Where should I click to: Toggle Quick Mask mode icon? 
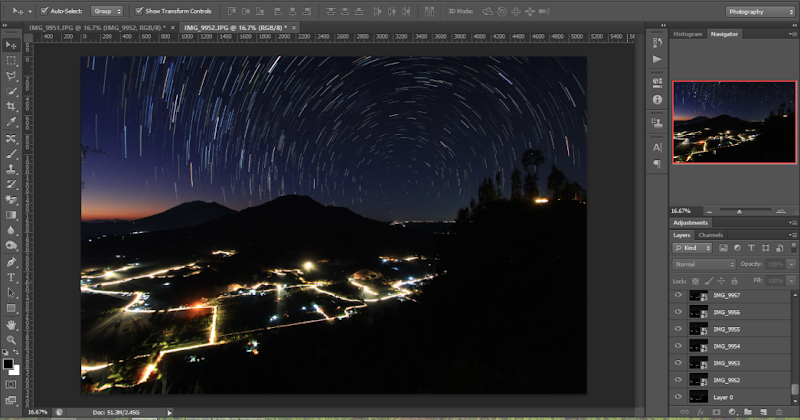[x=11, y=385]
